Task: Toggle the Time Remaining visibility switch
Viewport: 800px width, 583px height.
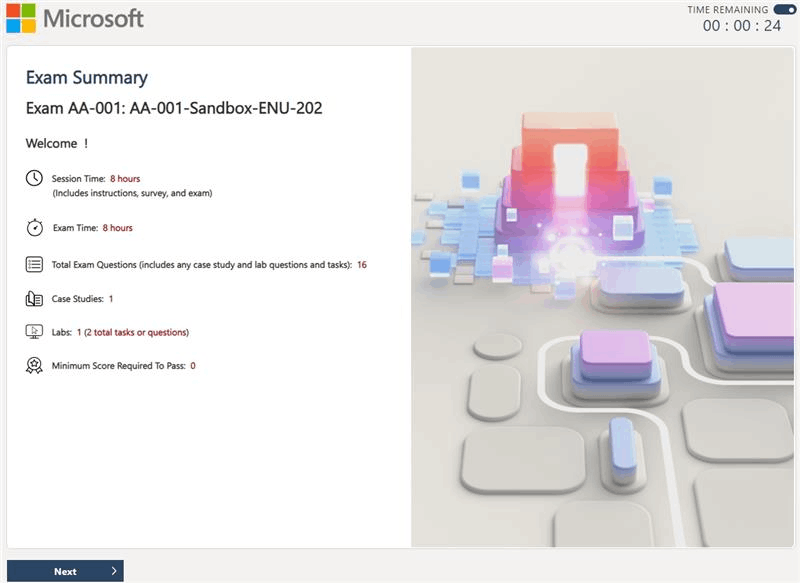Action: [x=784, y=10]
